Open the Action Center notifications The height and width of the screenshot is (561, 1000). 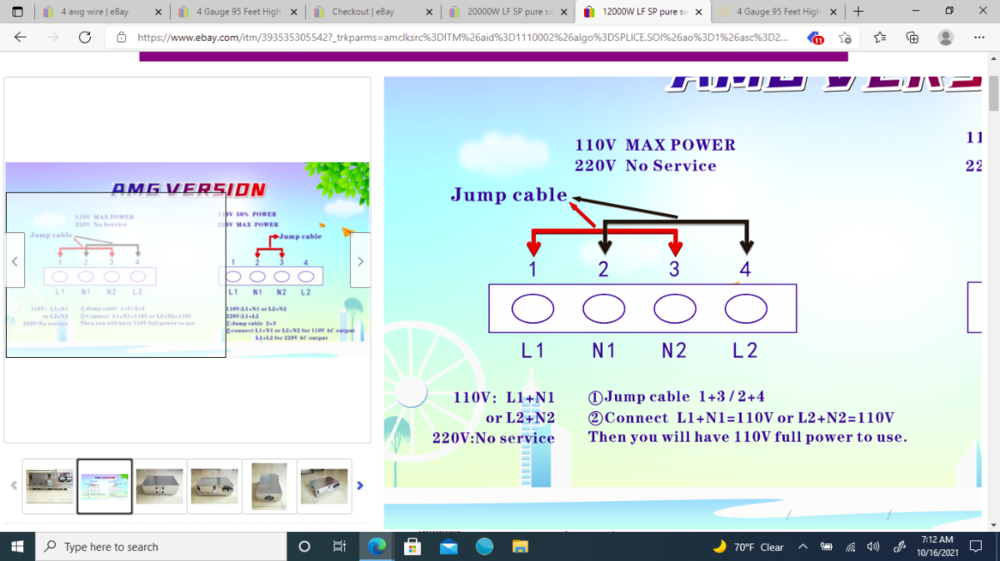(976, 546)
